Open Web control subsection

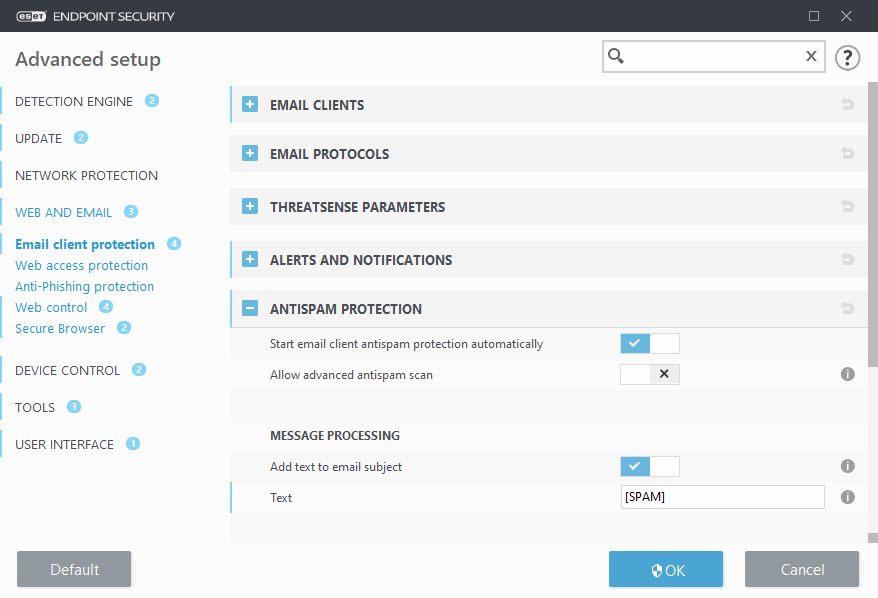[51, 307]
